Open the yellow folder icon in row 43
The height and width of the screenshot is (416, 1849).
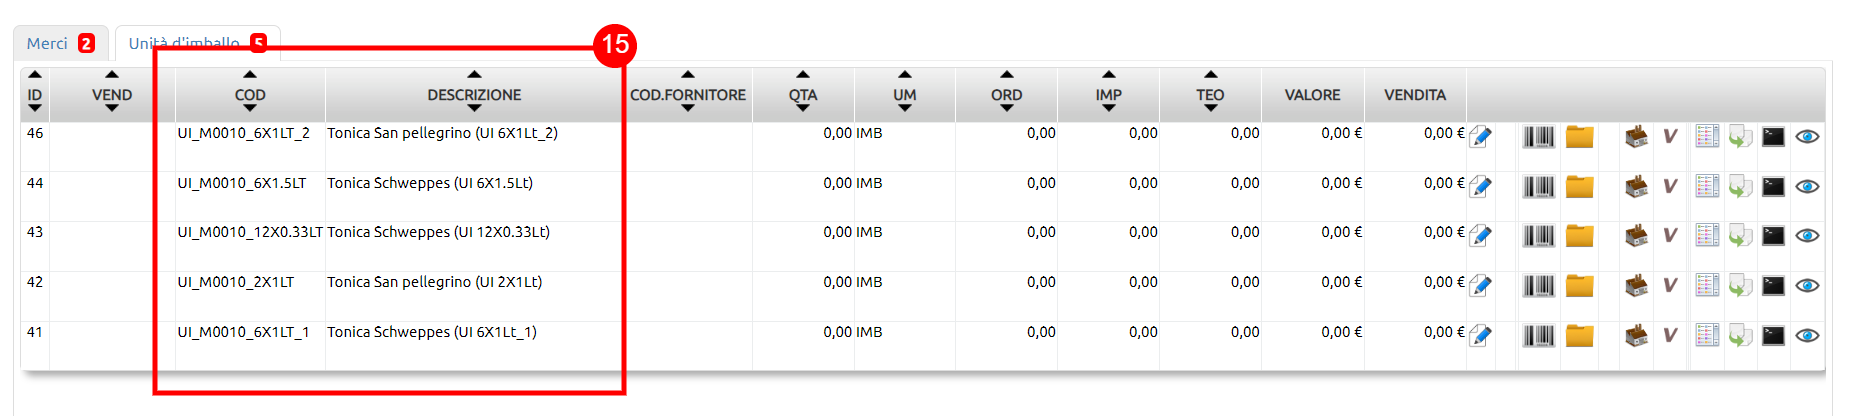(x=1579, y=236)
